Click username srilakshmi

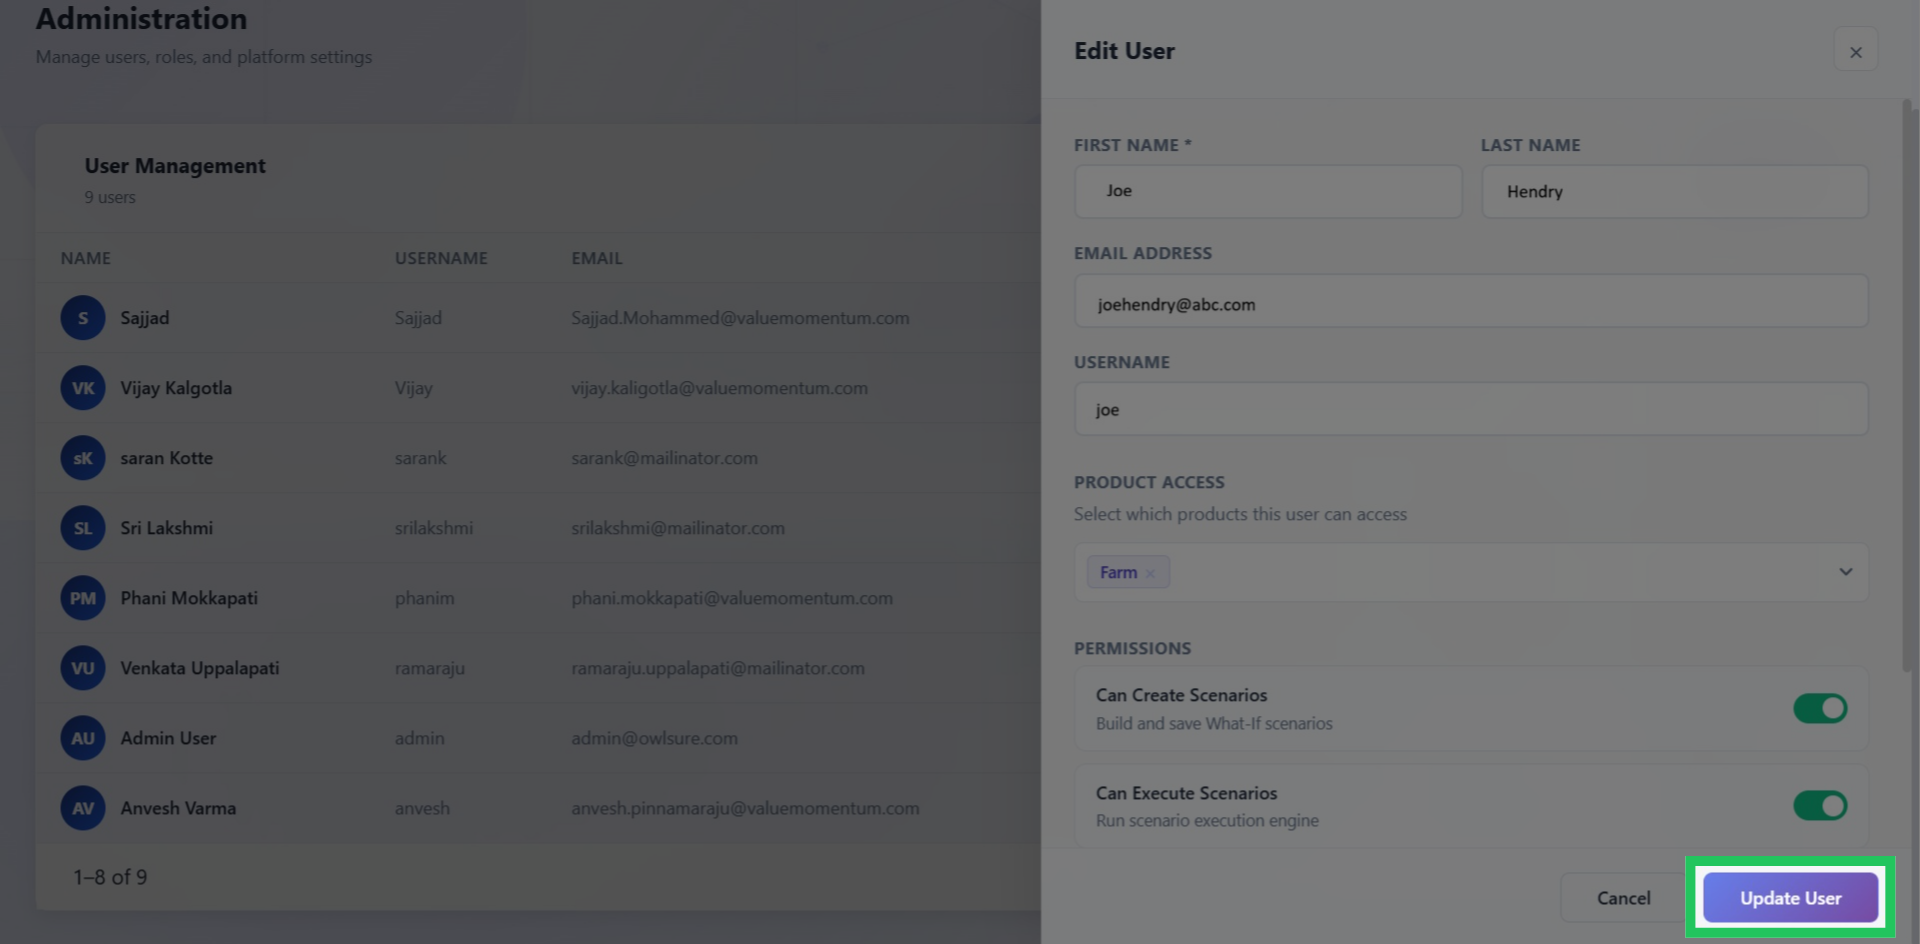433,528
